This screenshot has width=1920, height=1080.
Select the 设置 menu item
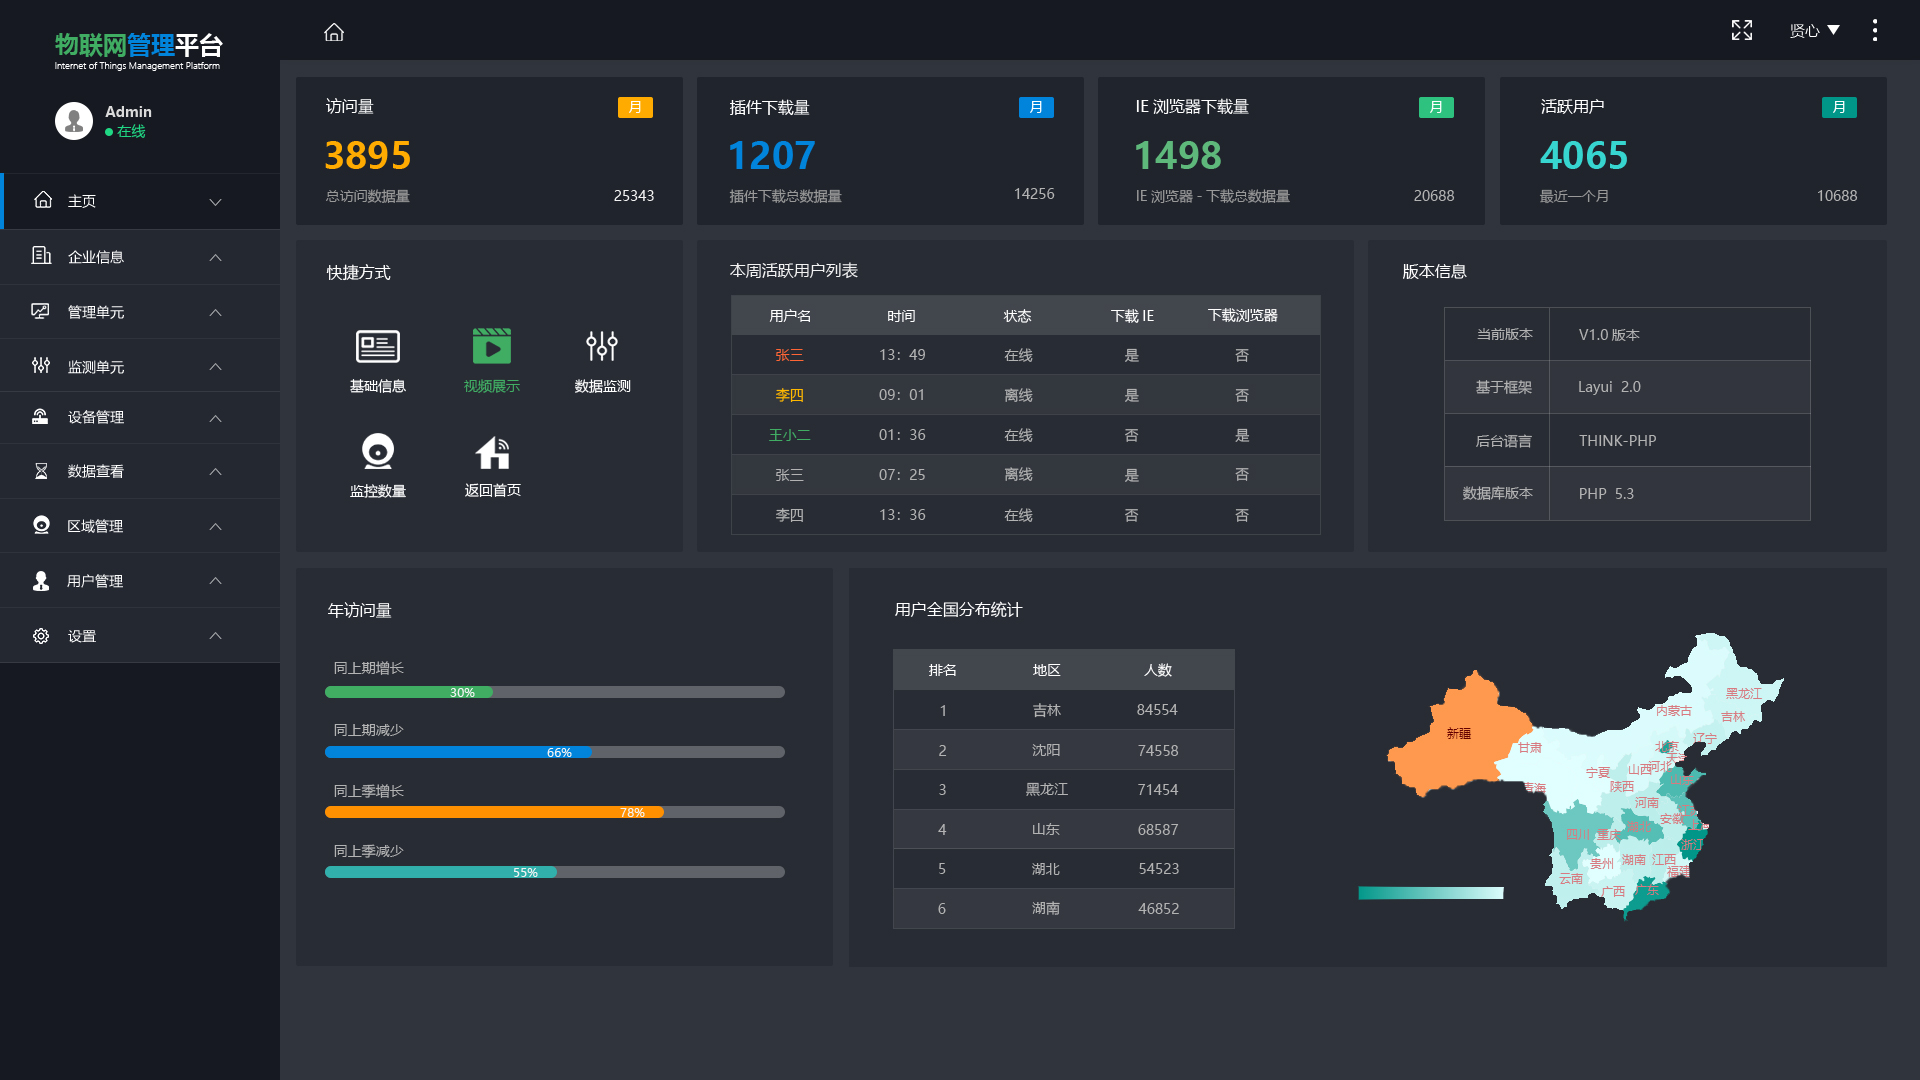pos(140,636)
